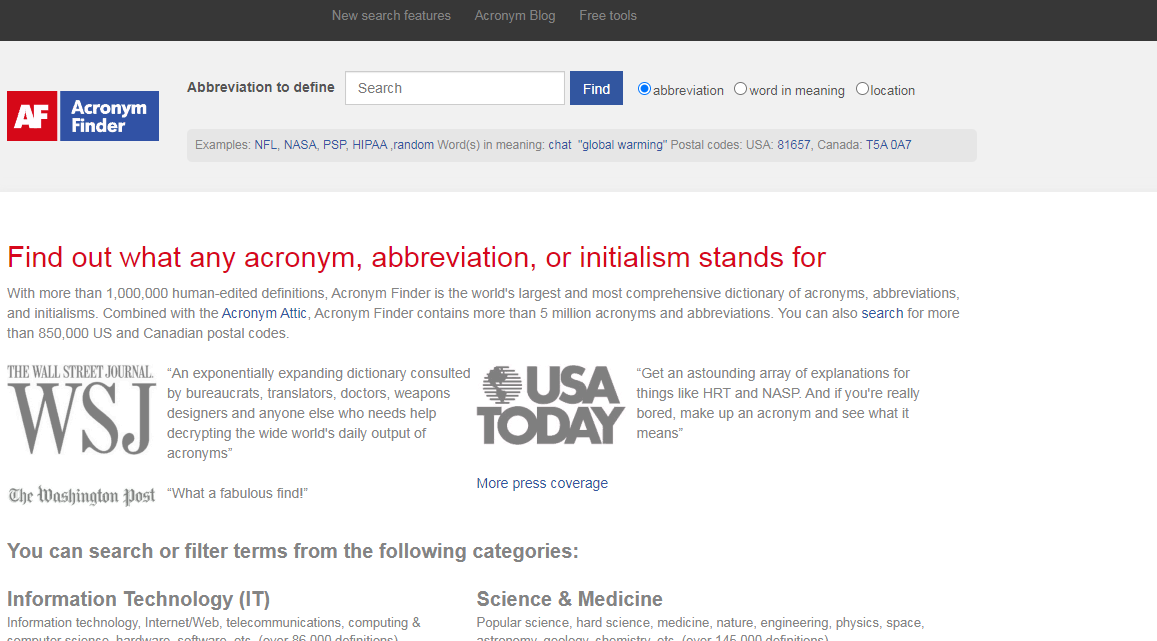Screen dimensions: 1157x641
Task: Click the "What a fabulous find!" quote
Action: [237, 493]
